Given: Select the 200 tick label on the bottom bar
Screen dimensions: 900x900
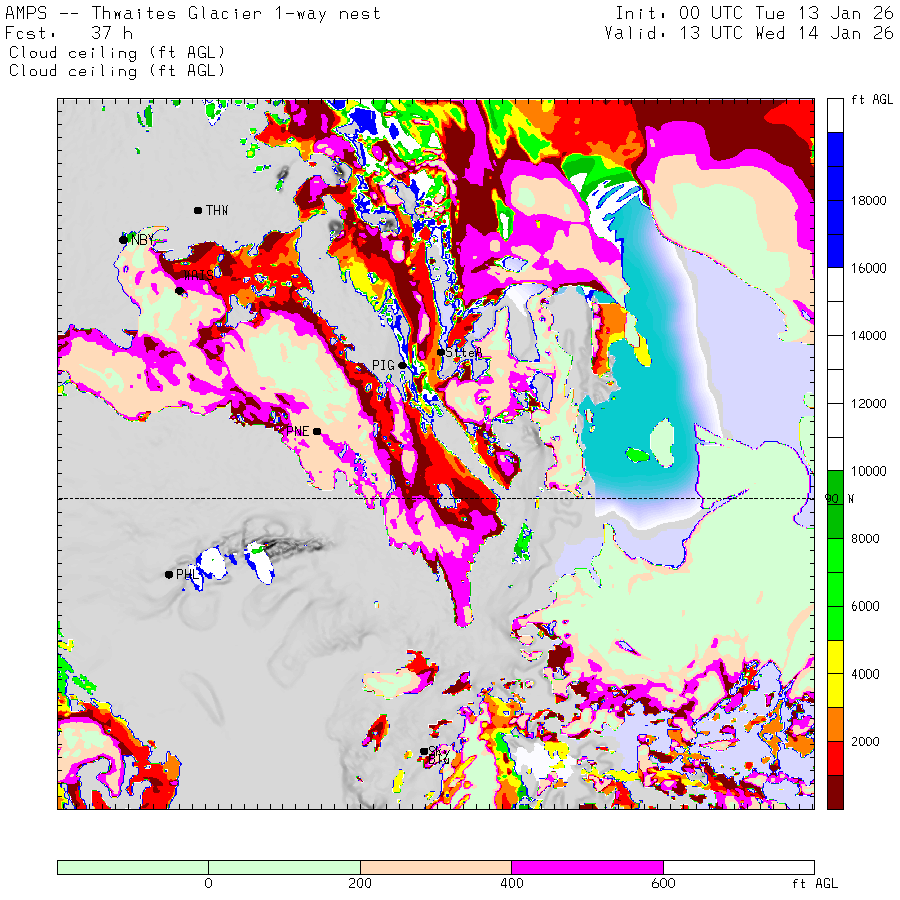Looking at the screenshot, I should [x=360, y=883].
